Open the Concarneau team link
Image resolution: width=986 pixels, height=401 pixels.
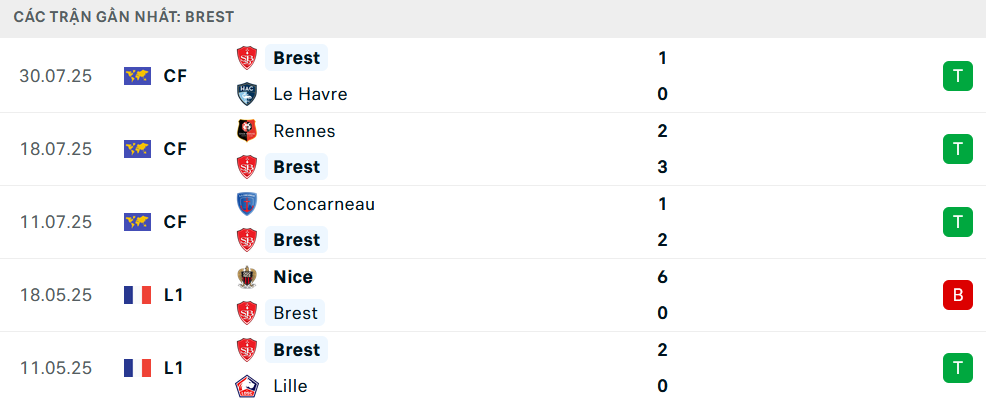pyautogui.click(x=324, y=204)
